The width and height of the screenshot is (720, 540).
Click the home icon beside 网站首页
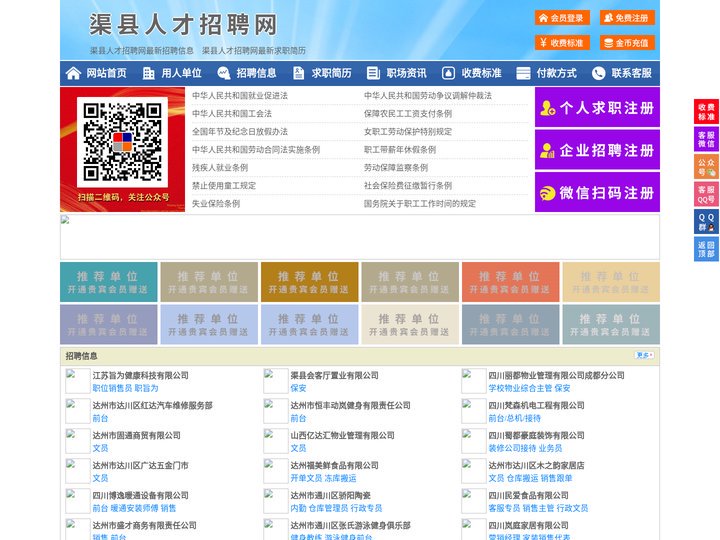click(73, 73)
